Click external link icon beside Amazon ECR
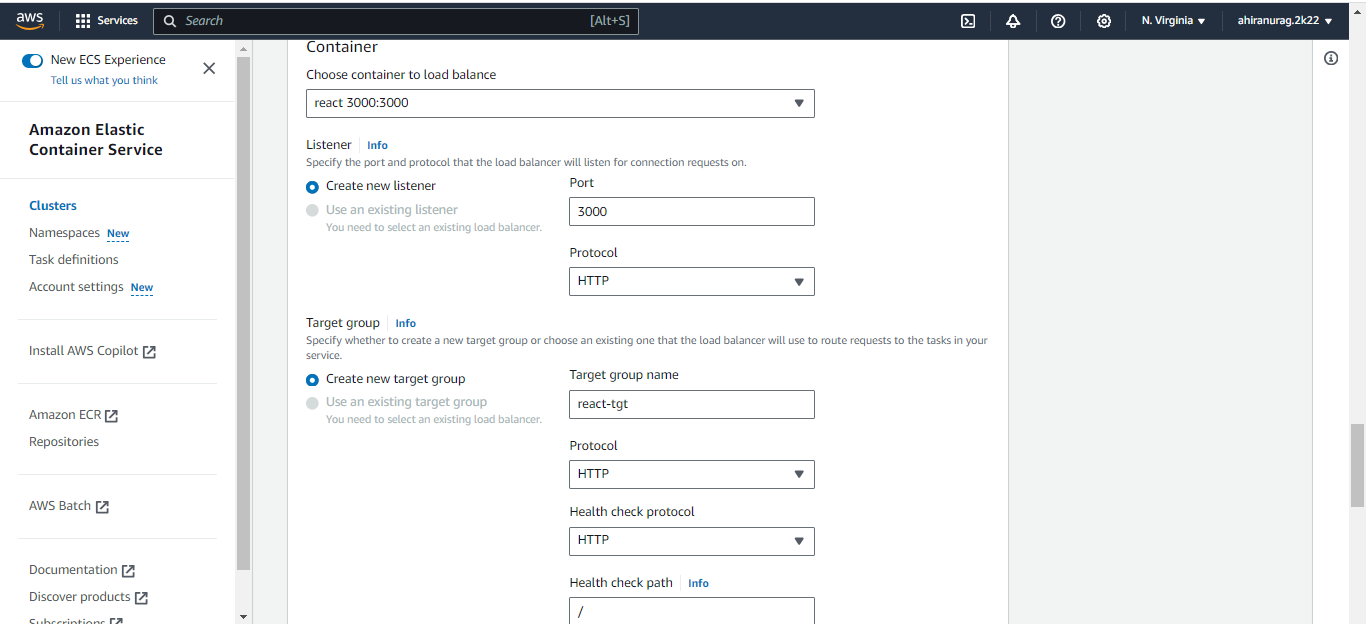 pos(111,416)
